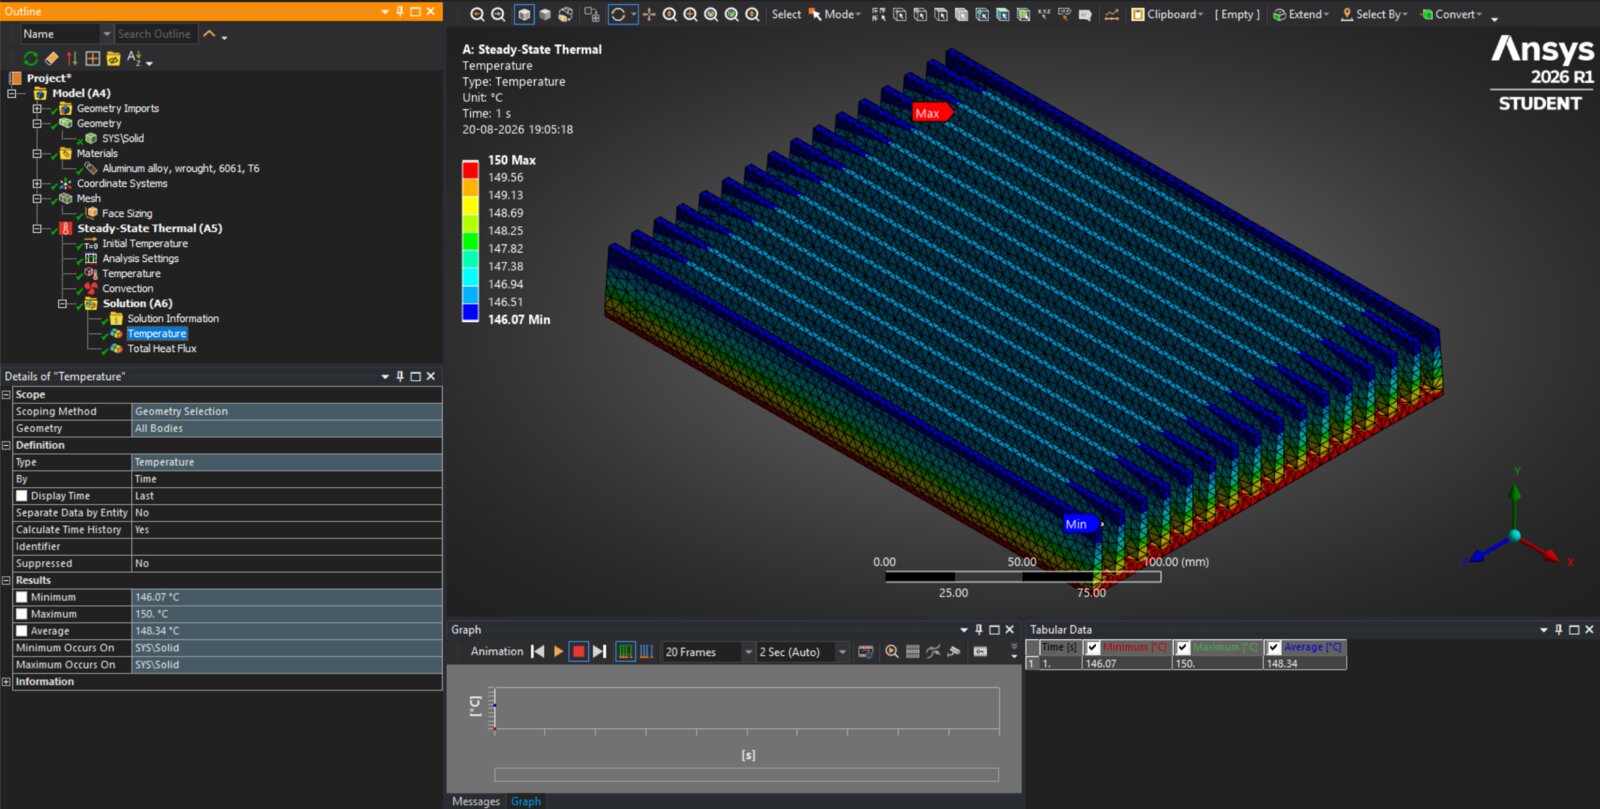Screen dimensions: 1600x809
Task: Open the Select By dropdown
Action: [x=1374, y=14]
